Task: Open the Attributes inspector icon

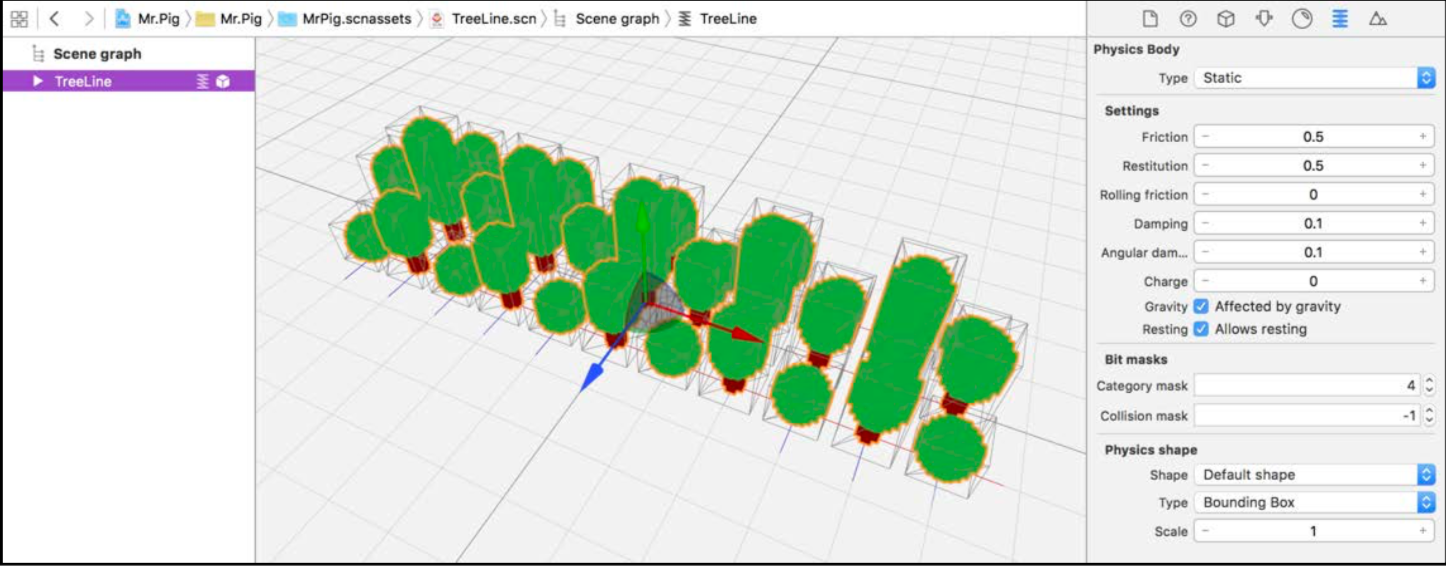Action: pos(1264,18)
